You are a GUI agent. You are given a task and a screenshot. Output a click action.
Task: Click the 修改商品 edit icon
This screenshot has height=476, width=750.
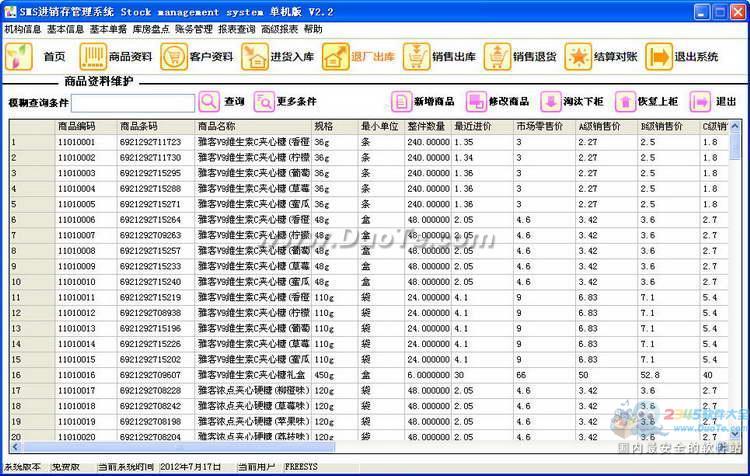(x=476, y=101)
